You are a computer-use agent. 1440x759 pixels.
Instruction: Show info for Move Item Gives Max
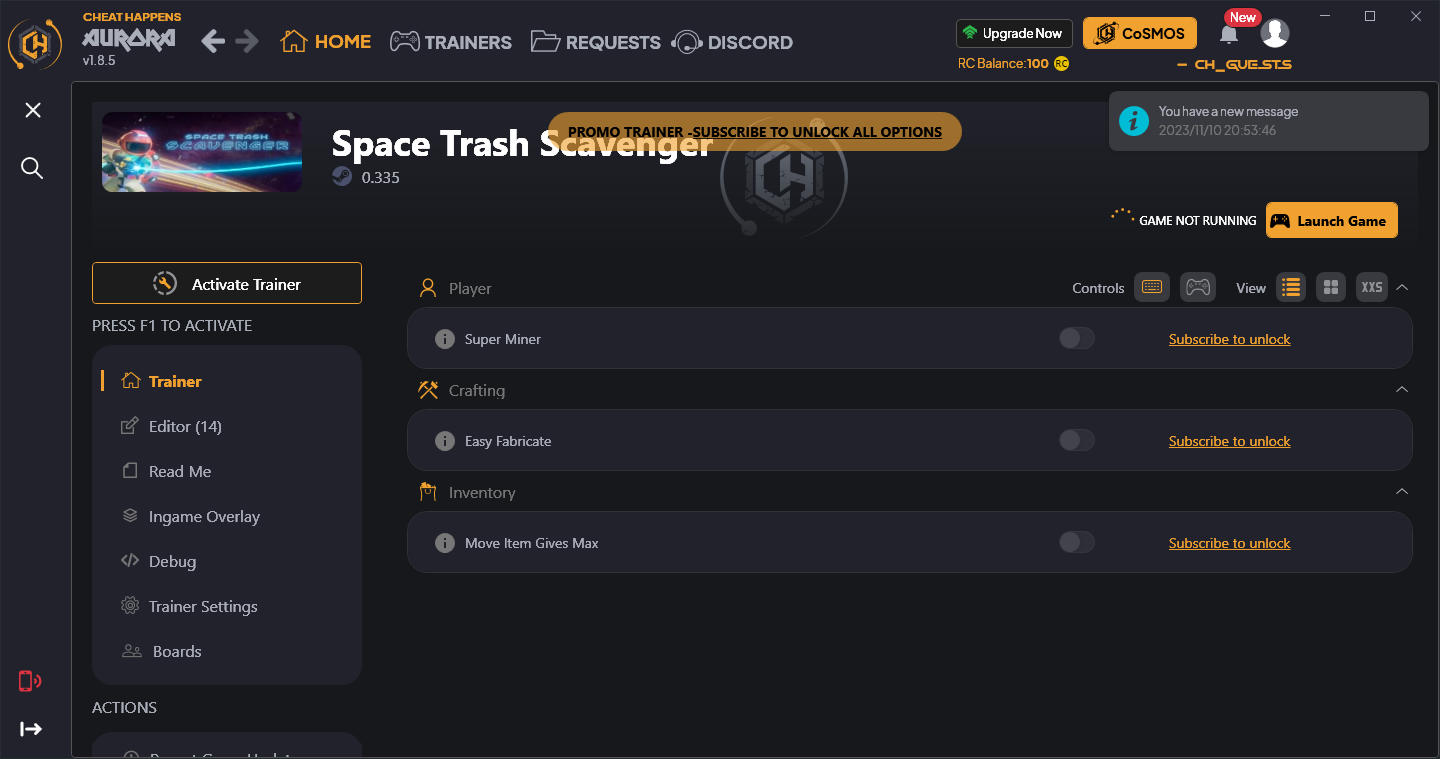click(x=445, y=543)
